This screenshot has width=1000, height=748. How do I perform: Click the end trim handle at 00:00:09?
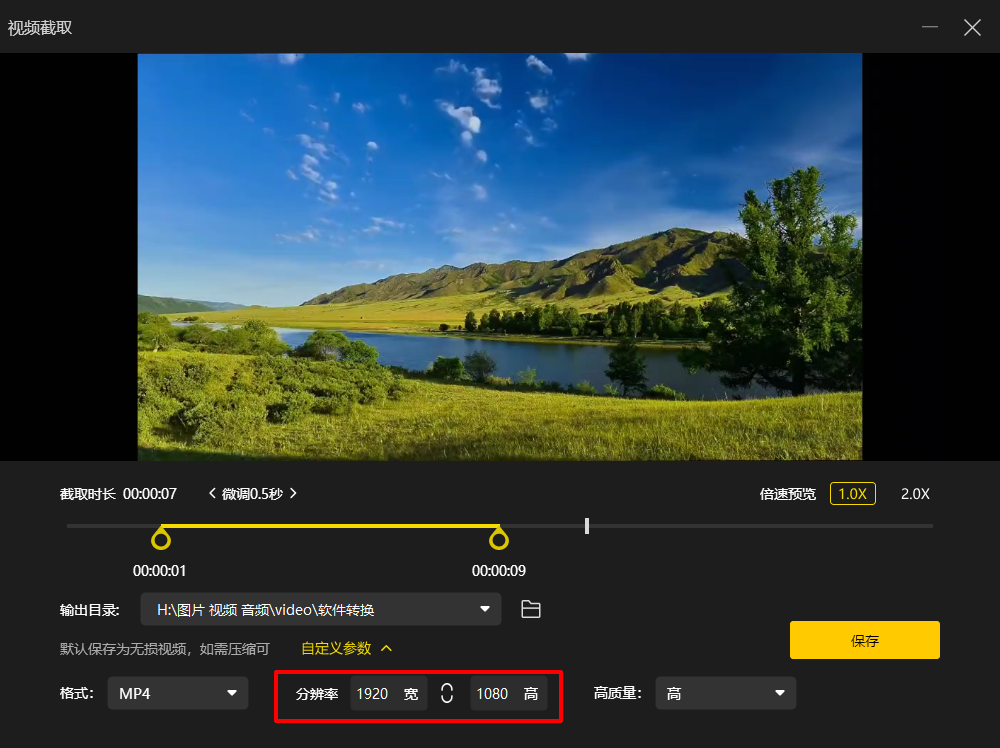499,539
